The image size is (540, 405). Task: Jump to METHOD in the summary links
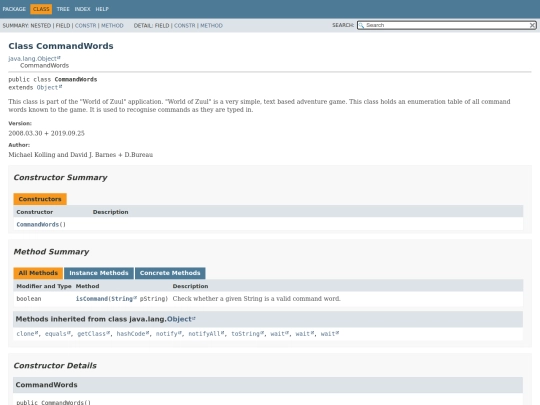click(112, 25)
